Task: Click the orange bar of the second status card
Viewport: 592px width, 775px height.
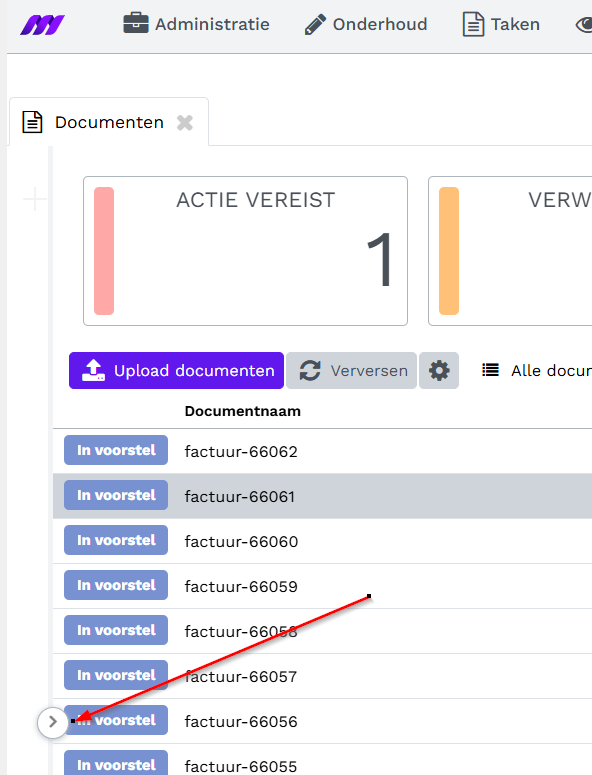Action: (449, 251)
